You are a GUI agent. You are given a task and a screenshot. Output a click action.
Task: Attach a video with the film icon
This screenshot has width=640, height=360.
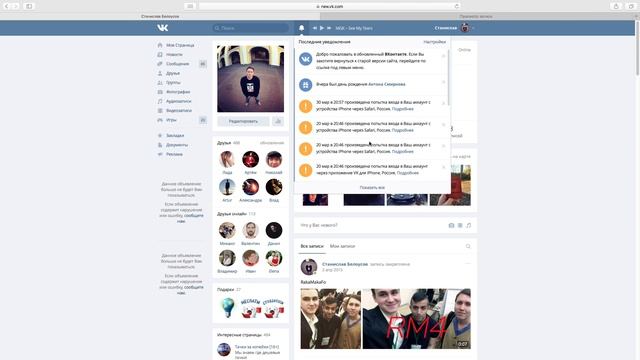tap(460, 225)
